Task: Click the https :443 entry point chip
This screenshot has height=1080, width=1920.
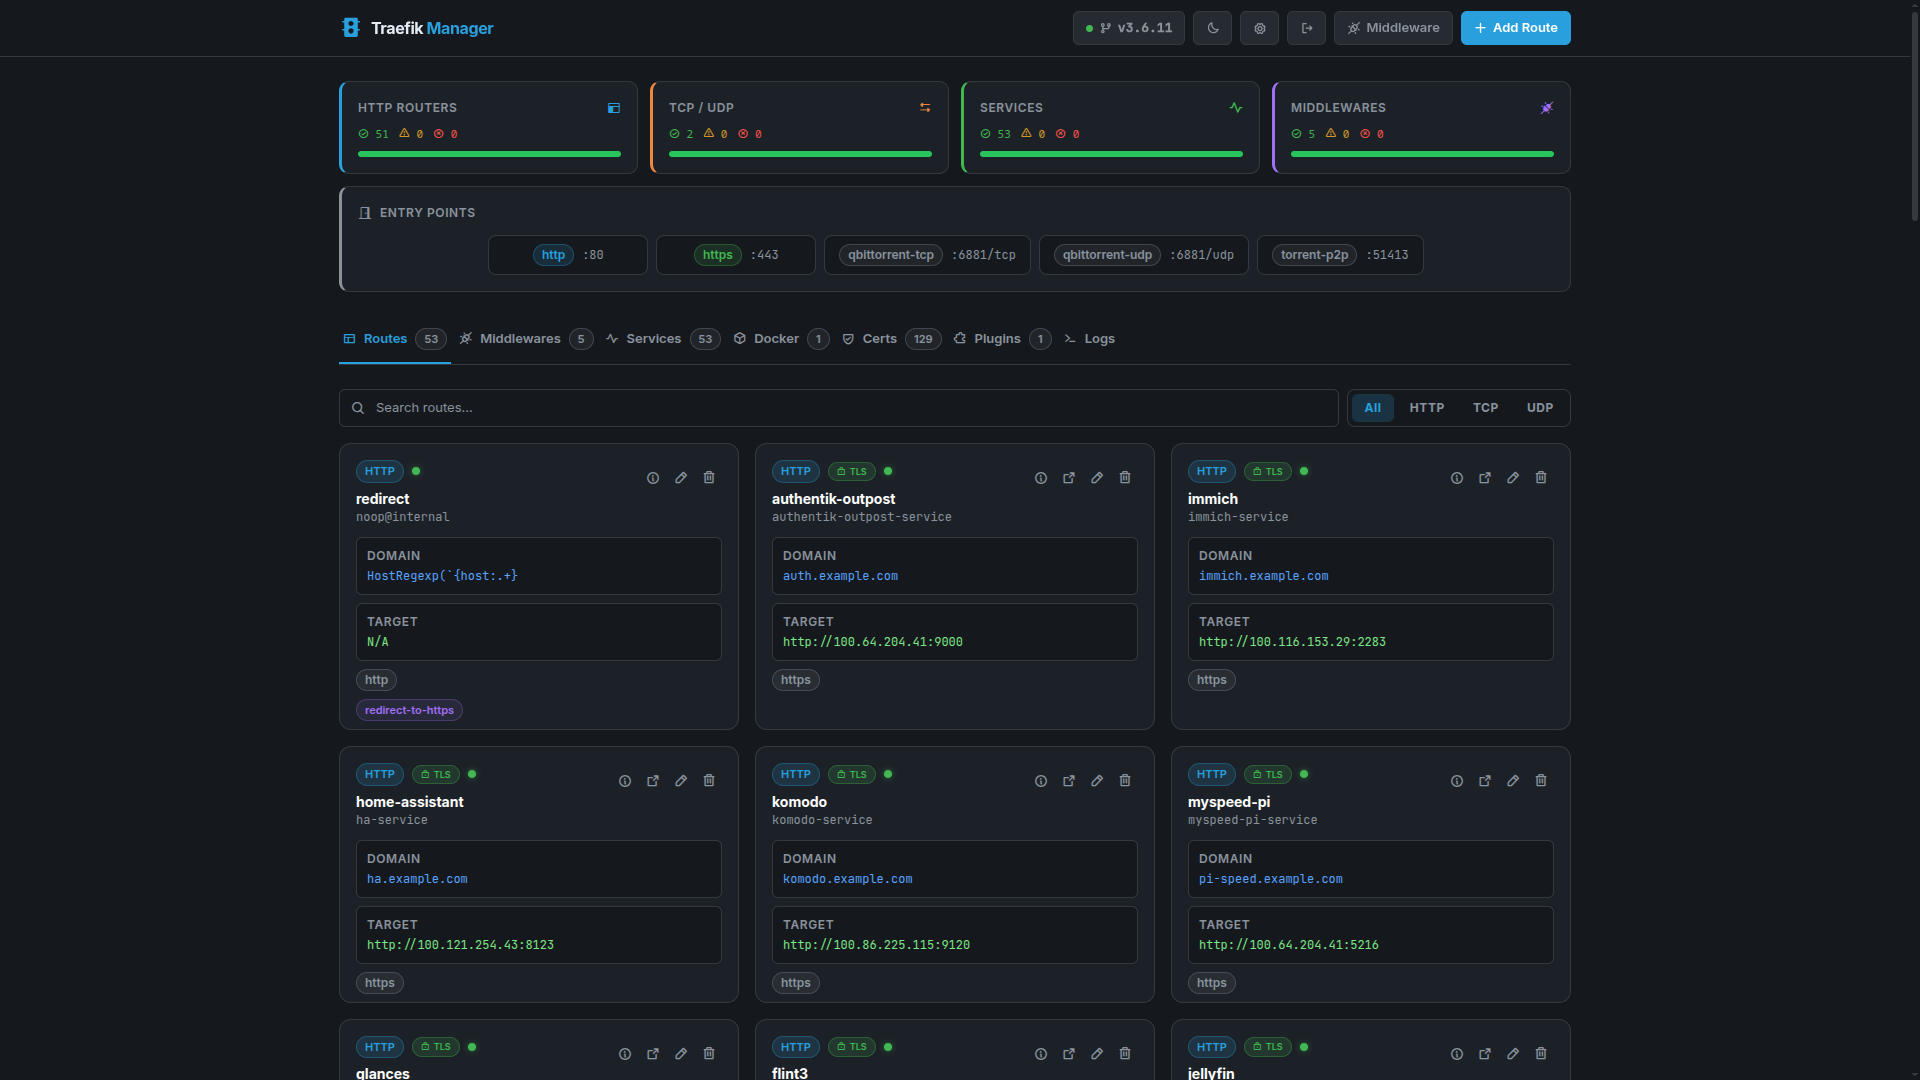Action: point(735,255)
